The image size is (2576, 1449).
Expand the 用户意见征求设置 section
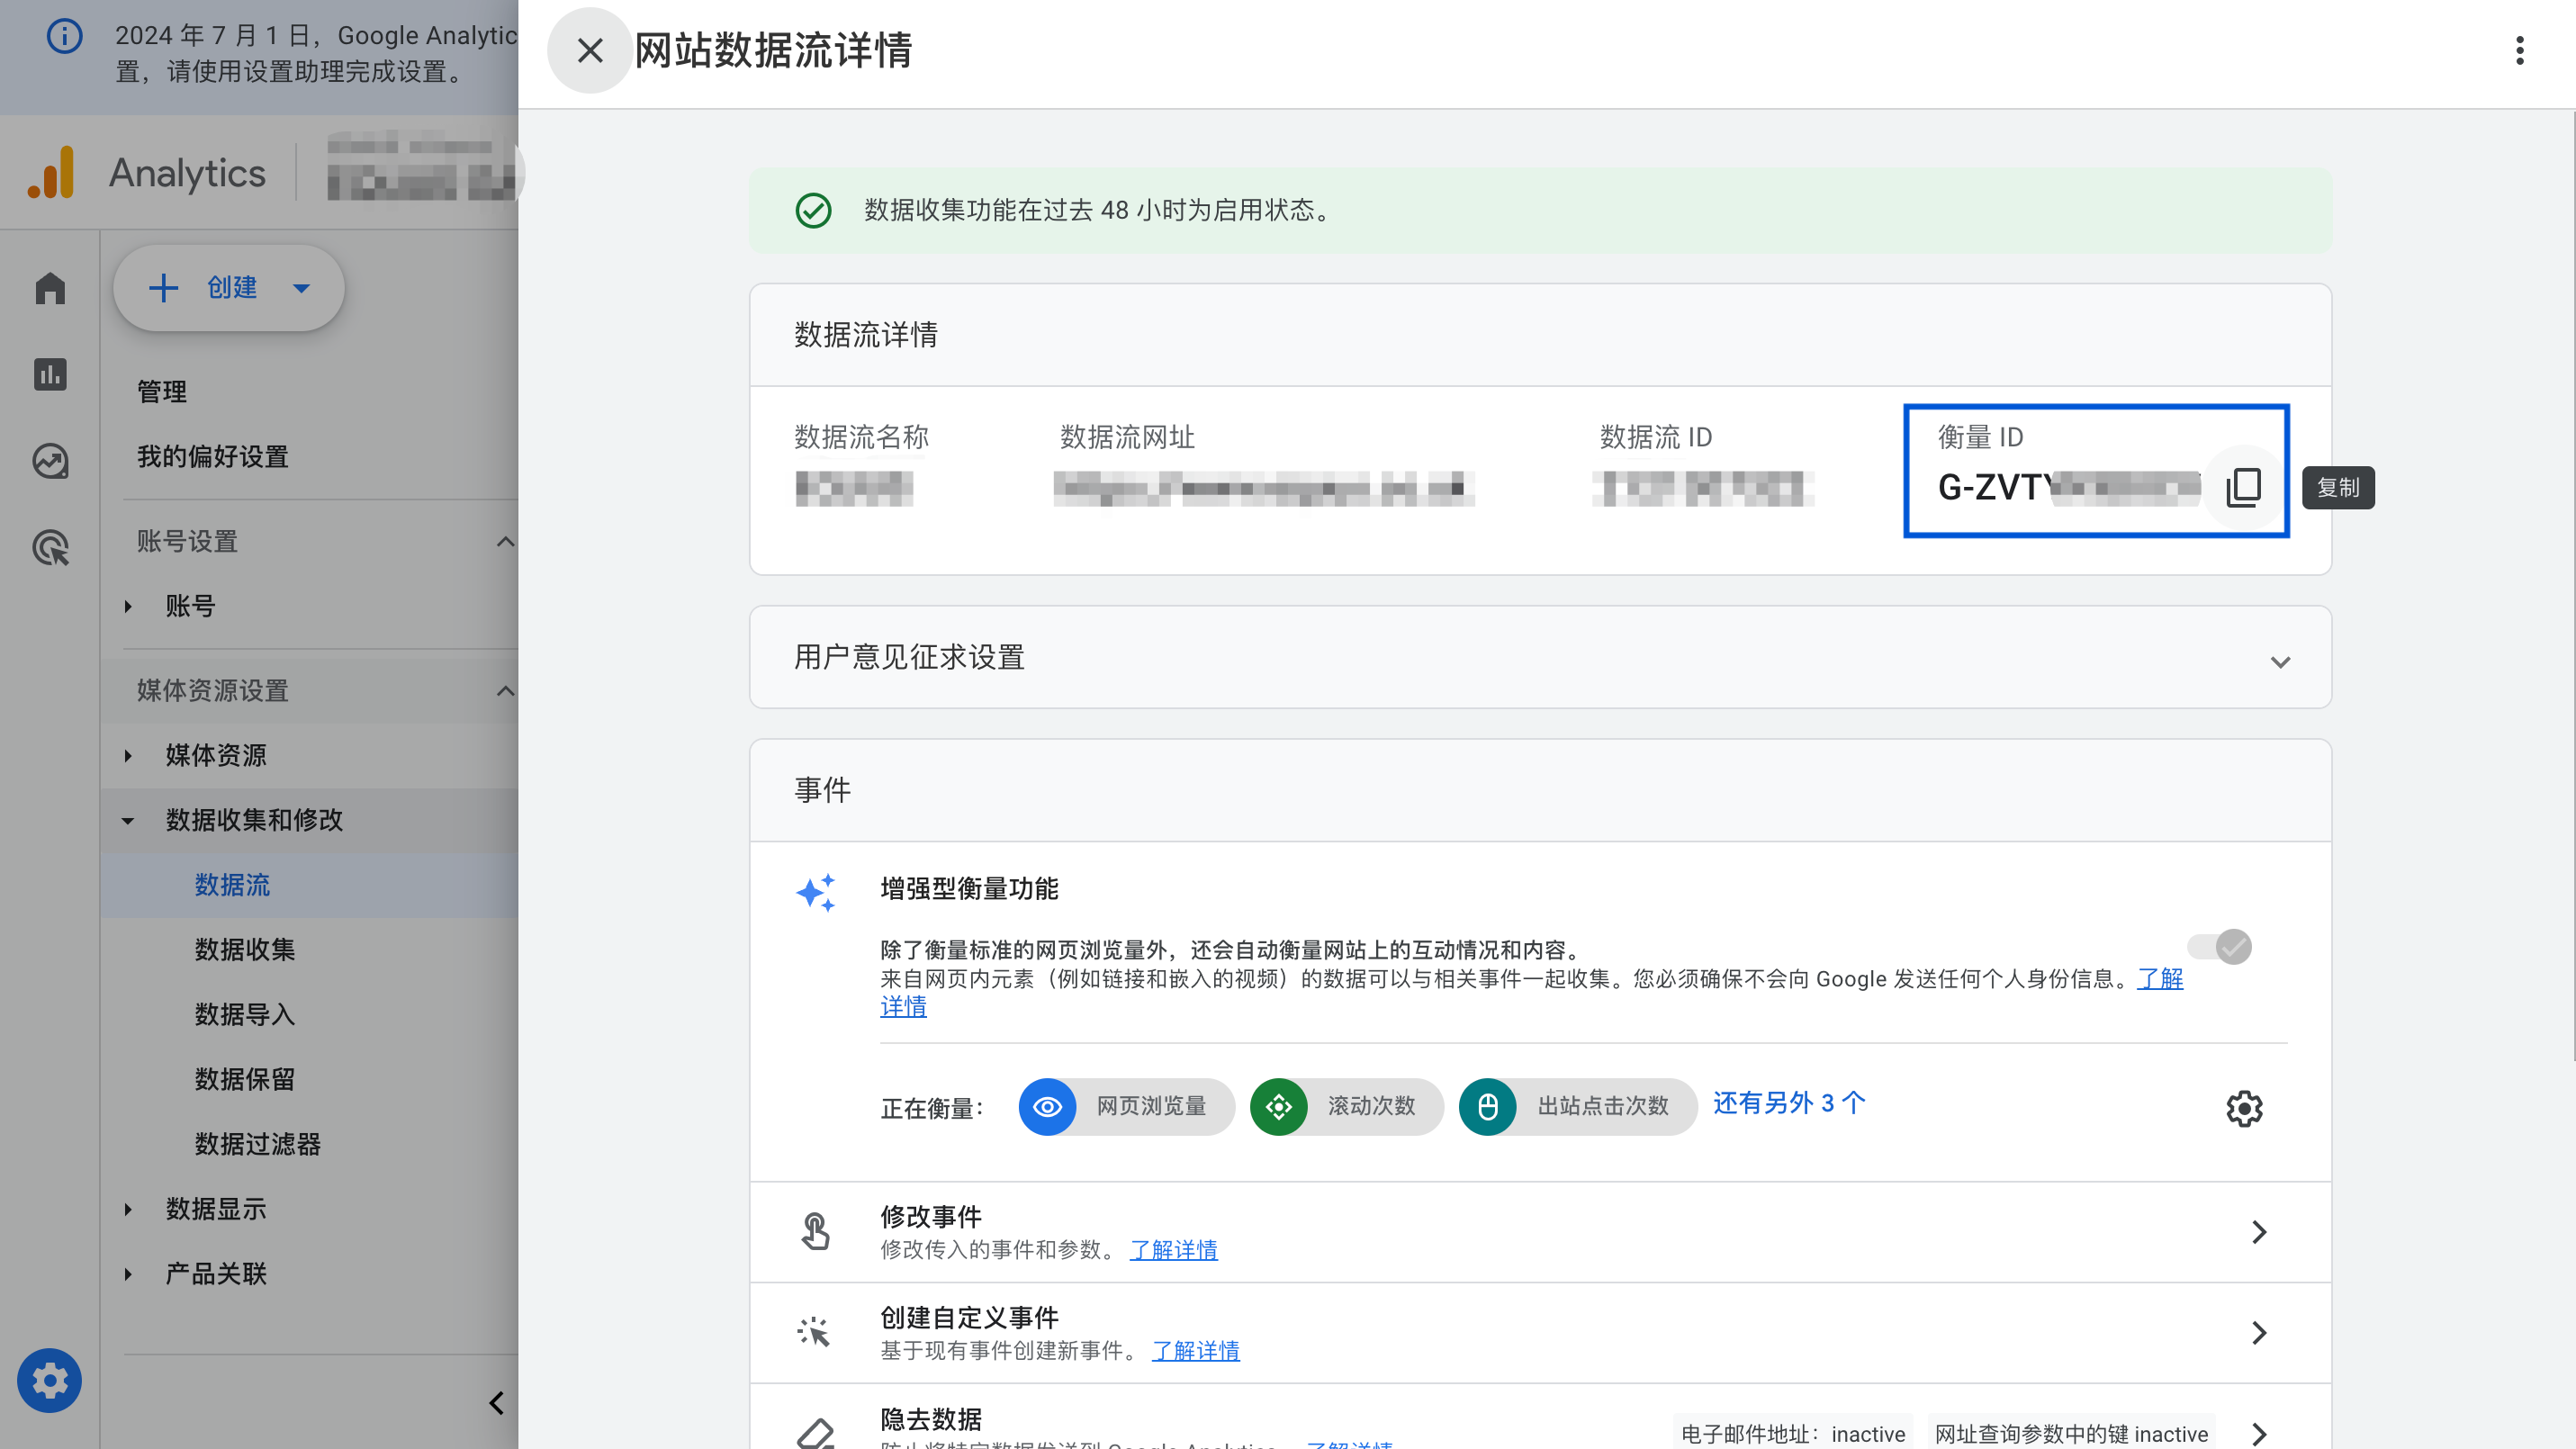(x=2280, y=661)
